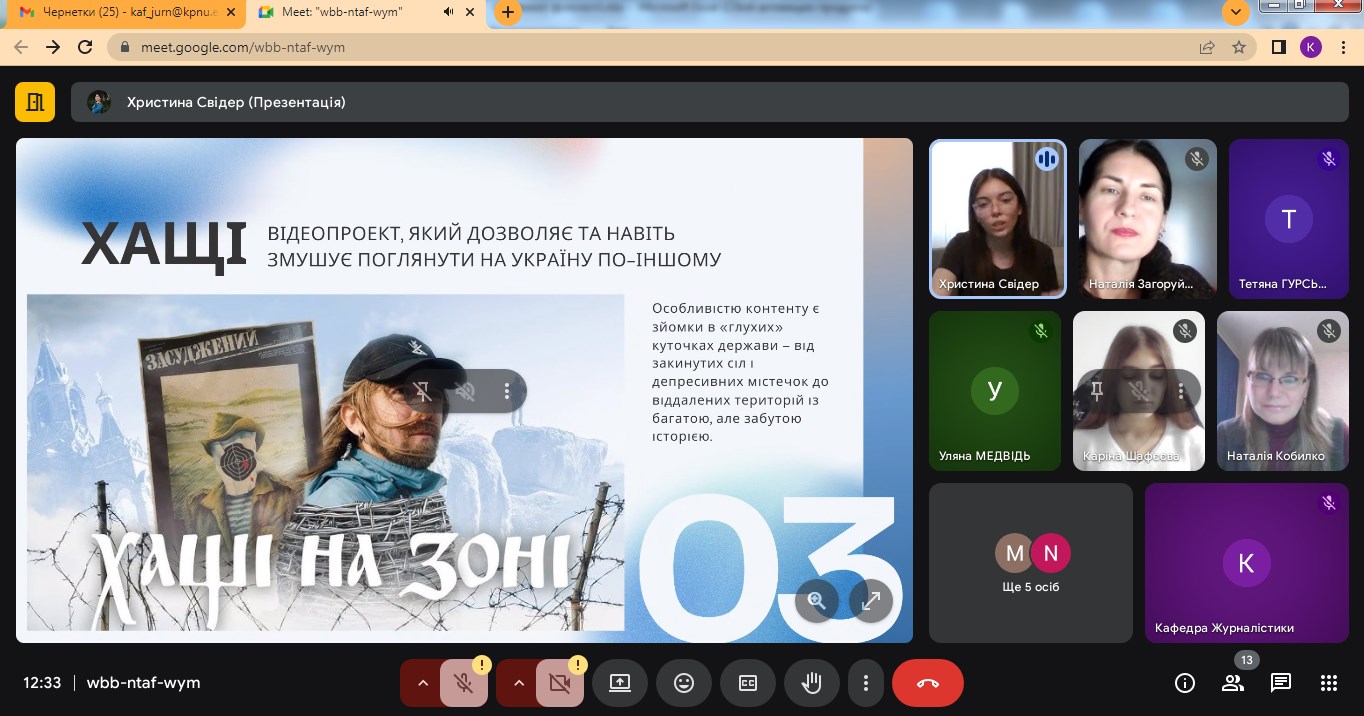Open more options three-dot menu

pyautogui.click(x=866, y=683)
